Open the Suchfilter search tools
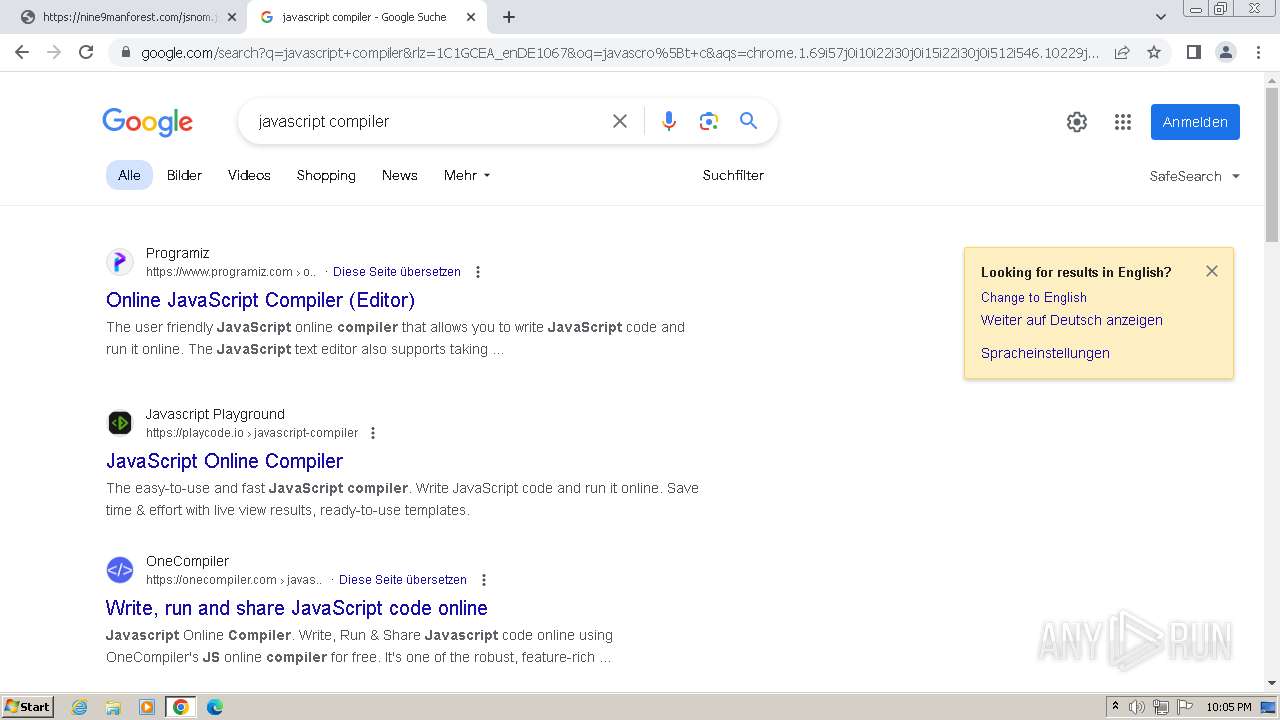 pyautogui.click(x=733, y=175)
